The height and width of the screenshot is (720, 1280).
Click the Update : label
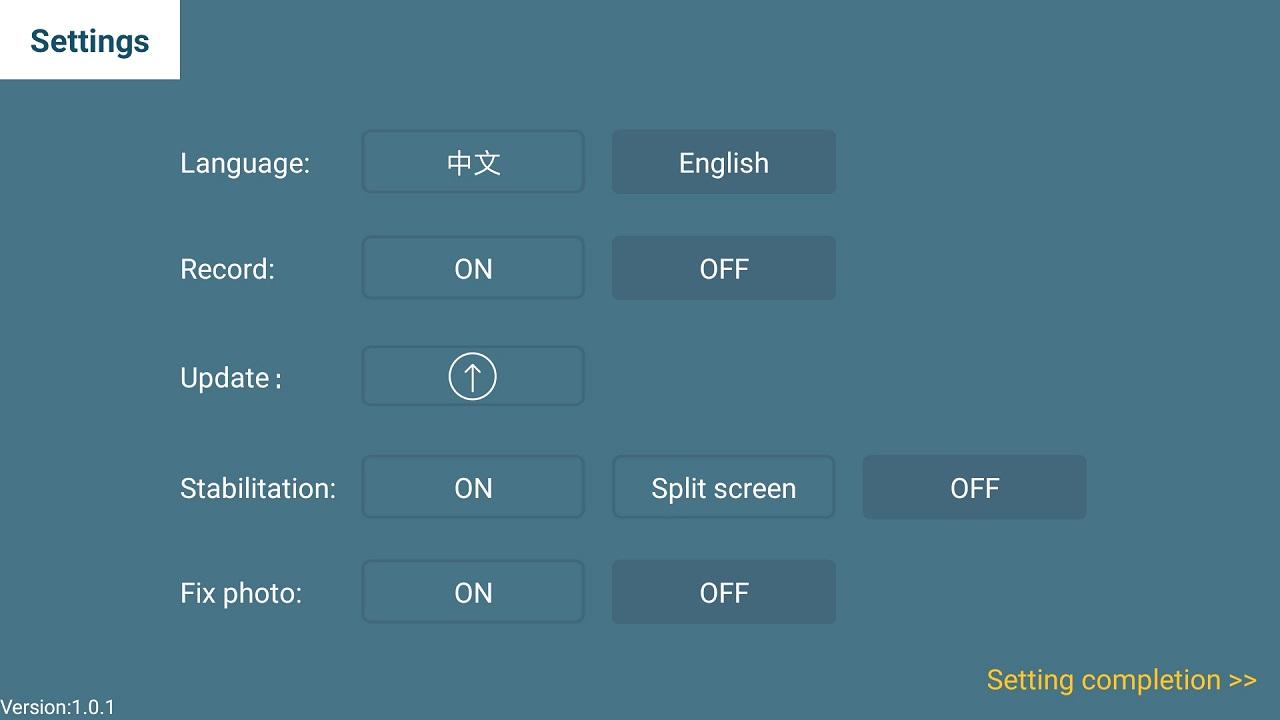[x=230, y=378]
